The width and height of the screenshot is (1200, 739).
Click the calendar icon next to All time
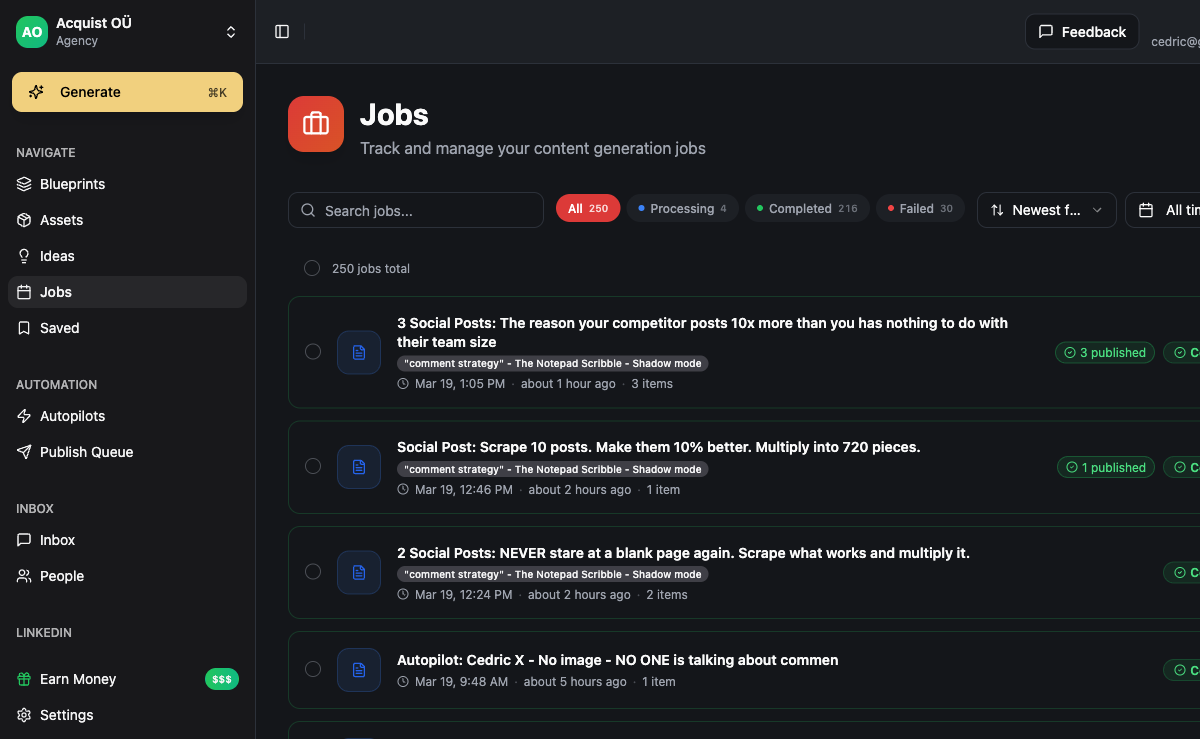1146,210
